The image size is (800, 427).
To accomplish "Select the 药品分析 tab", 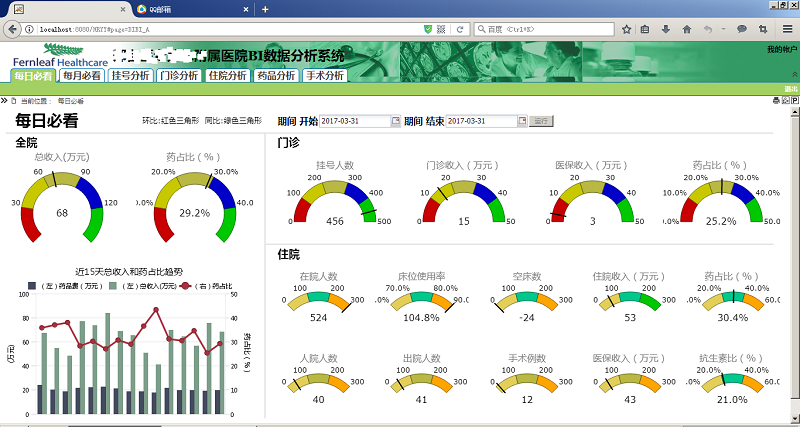I will [275, 75].
